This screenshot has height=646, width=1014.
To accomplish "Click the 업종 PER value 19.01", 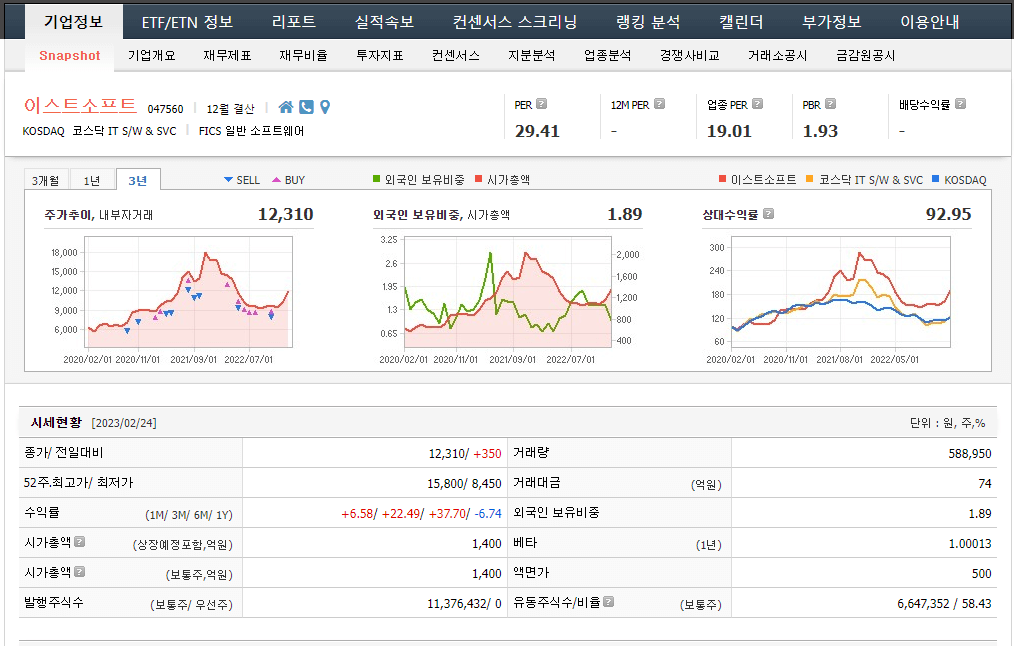I will point(729,131).
